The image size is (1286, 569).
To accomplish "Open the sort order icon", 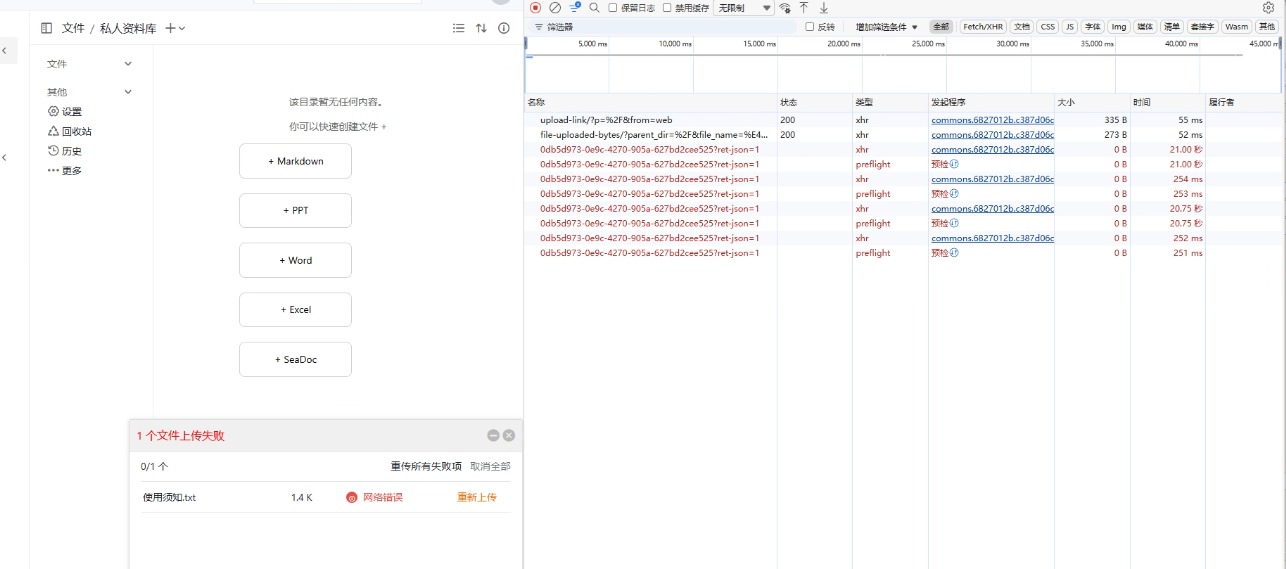I will [481, 28].
